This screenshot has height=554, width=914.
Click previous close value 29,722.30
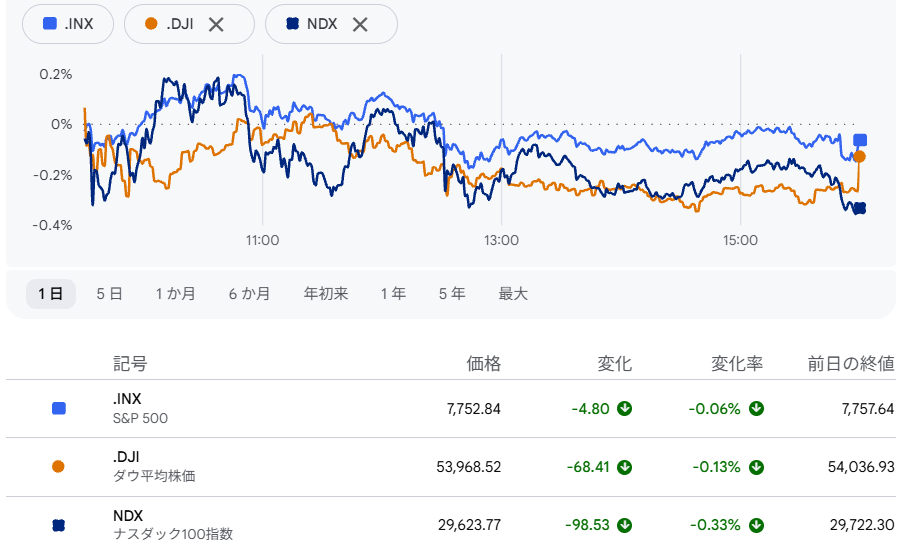(x=863, y=525)
